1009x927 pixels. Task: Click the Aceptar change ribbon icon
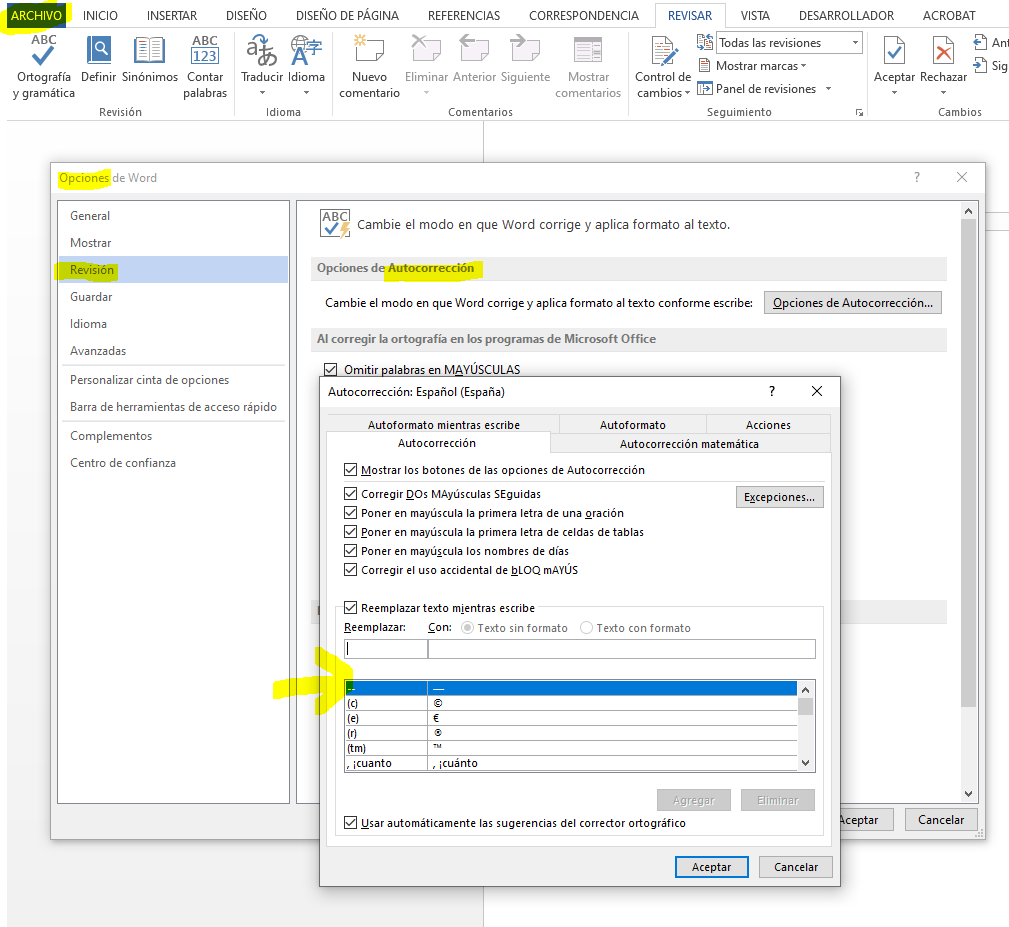tap(894, 52)
